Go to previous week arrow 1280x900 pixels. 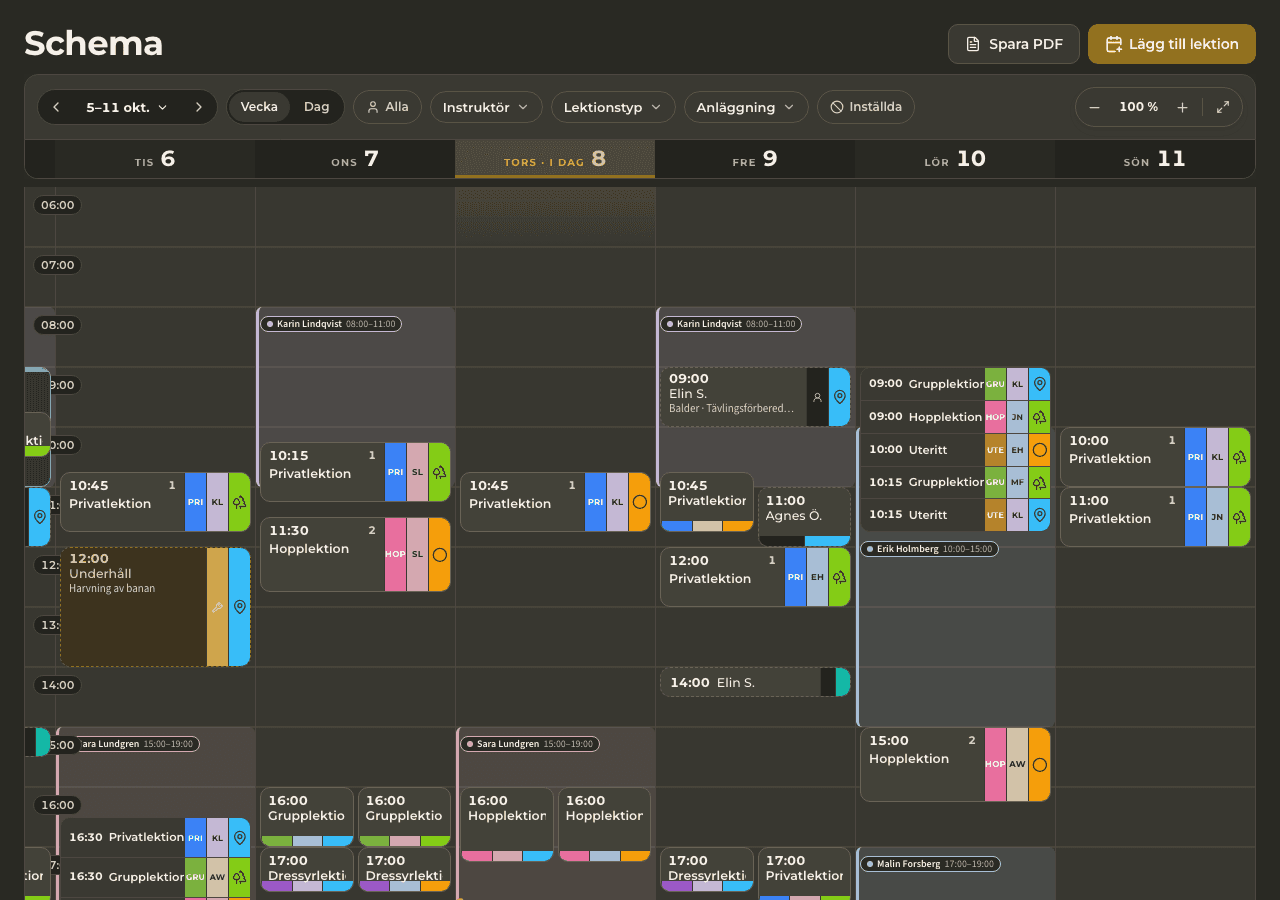pos(56,107)
